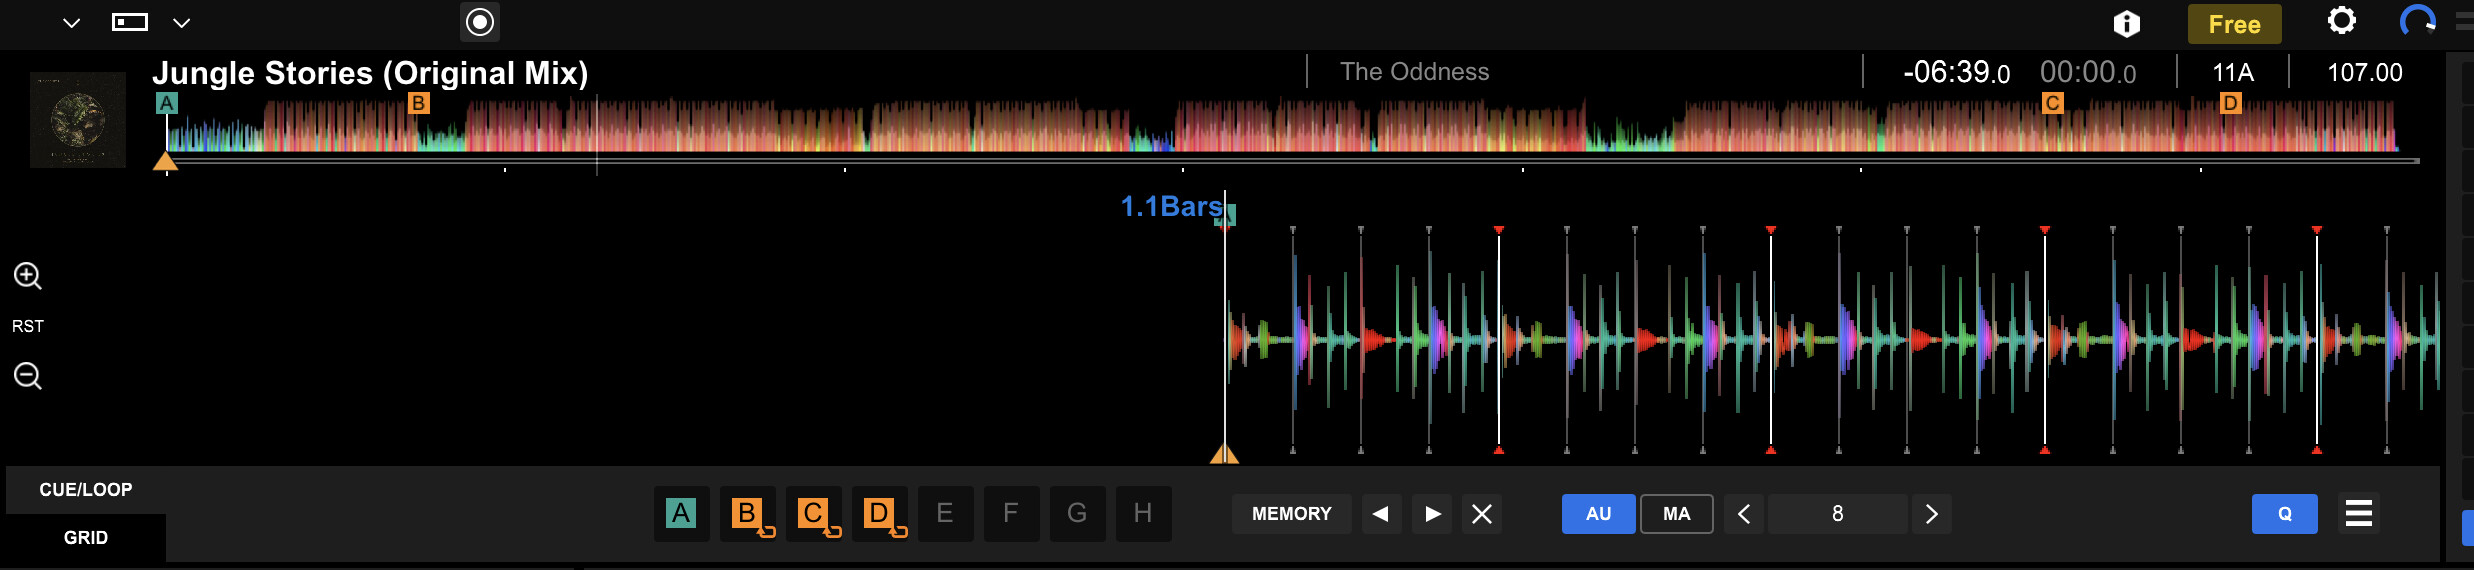Image resolution: width=2474 pixels, height=570 pixels.
Task: Open the layout selector dropdown arrow
Action: click(x=181, y=23)
